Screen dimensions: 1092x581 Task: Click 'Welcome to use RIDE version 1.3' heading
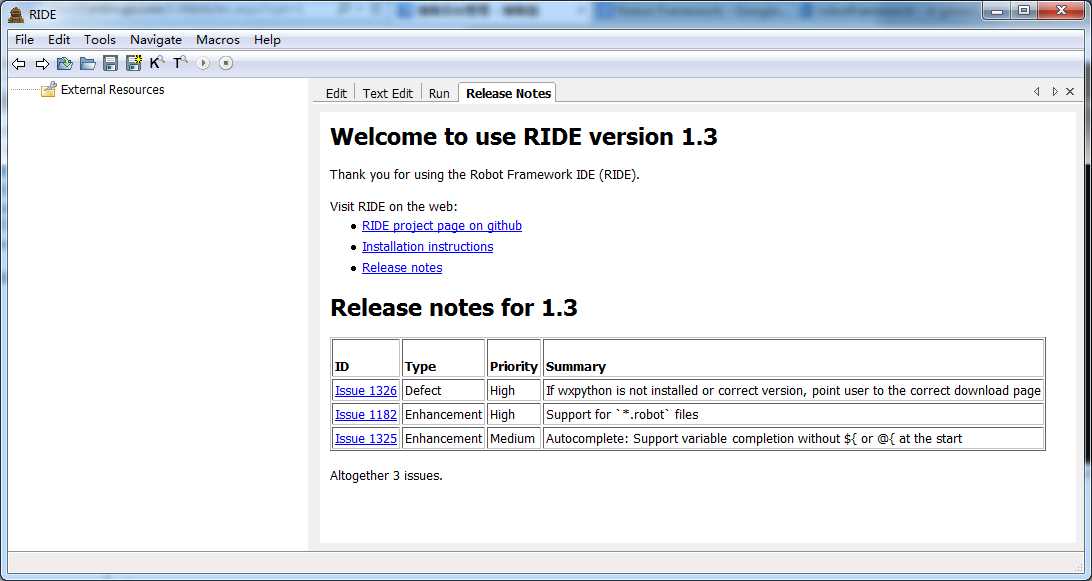[x=524, y=137]
